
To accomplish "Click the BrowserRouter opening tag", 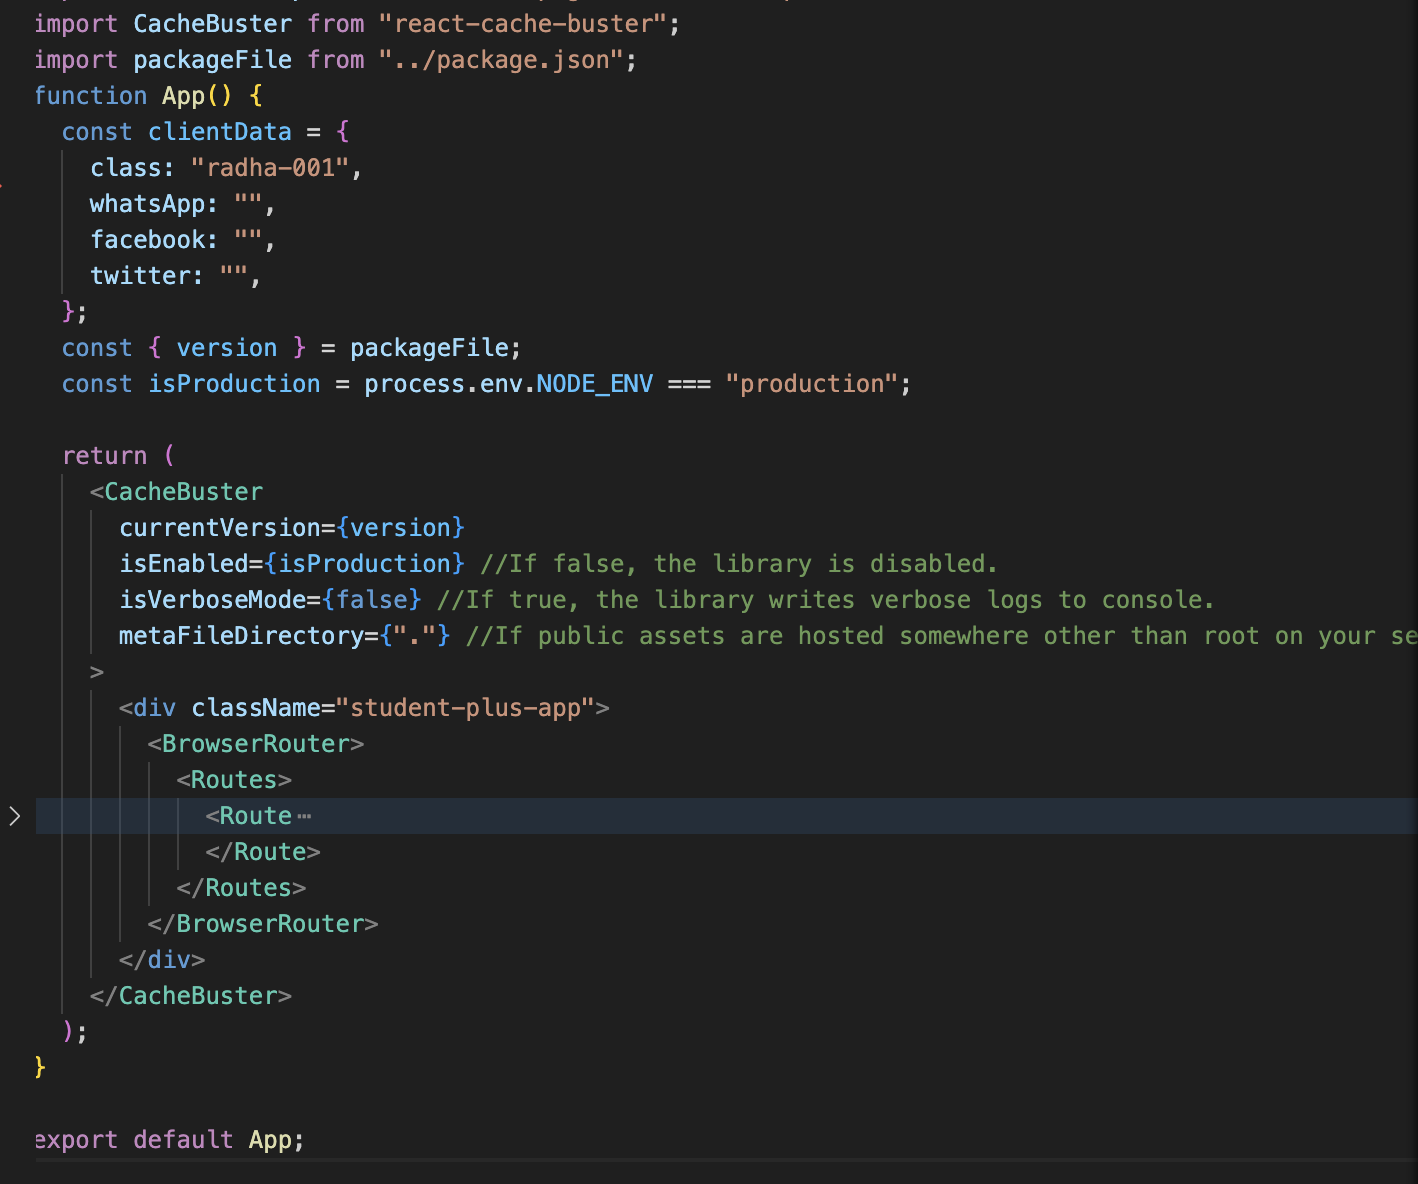I will pos(255,743).
